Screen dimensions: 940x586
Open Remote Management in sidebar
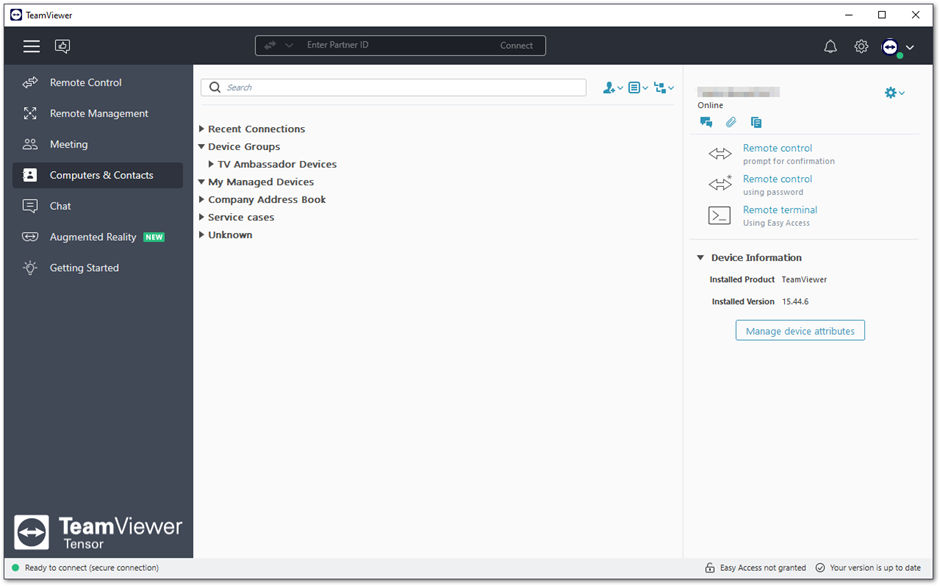[98, 113]
